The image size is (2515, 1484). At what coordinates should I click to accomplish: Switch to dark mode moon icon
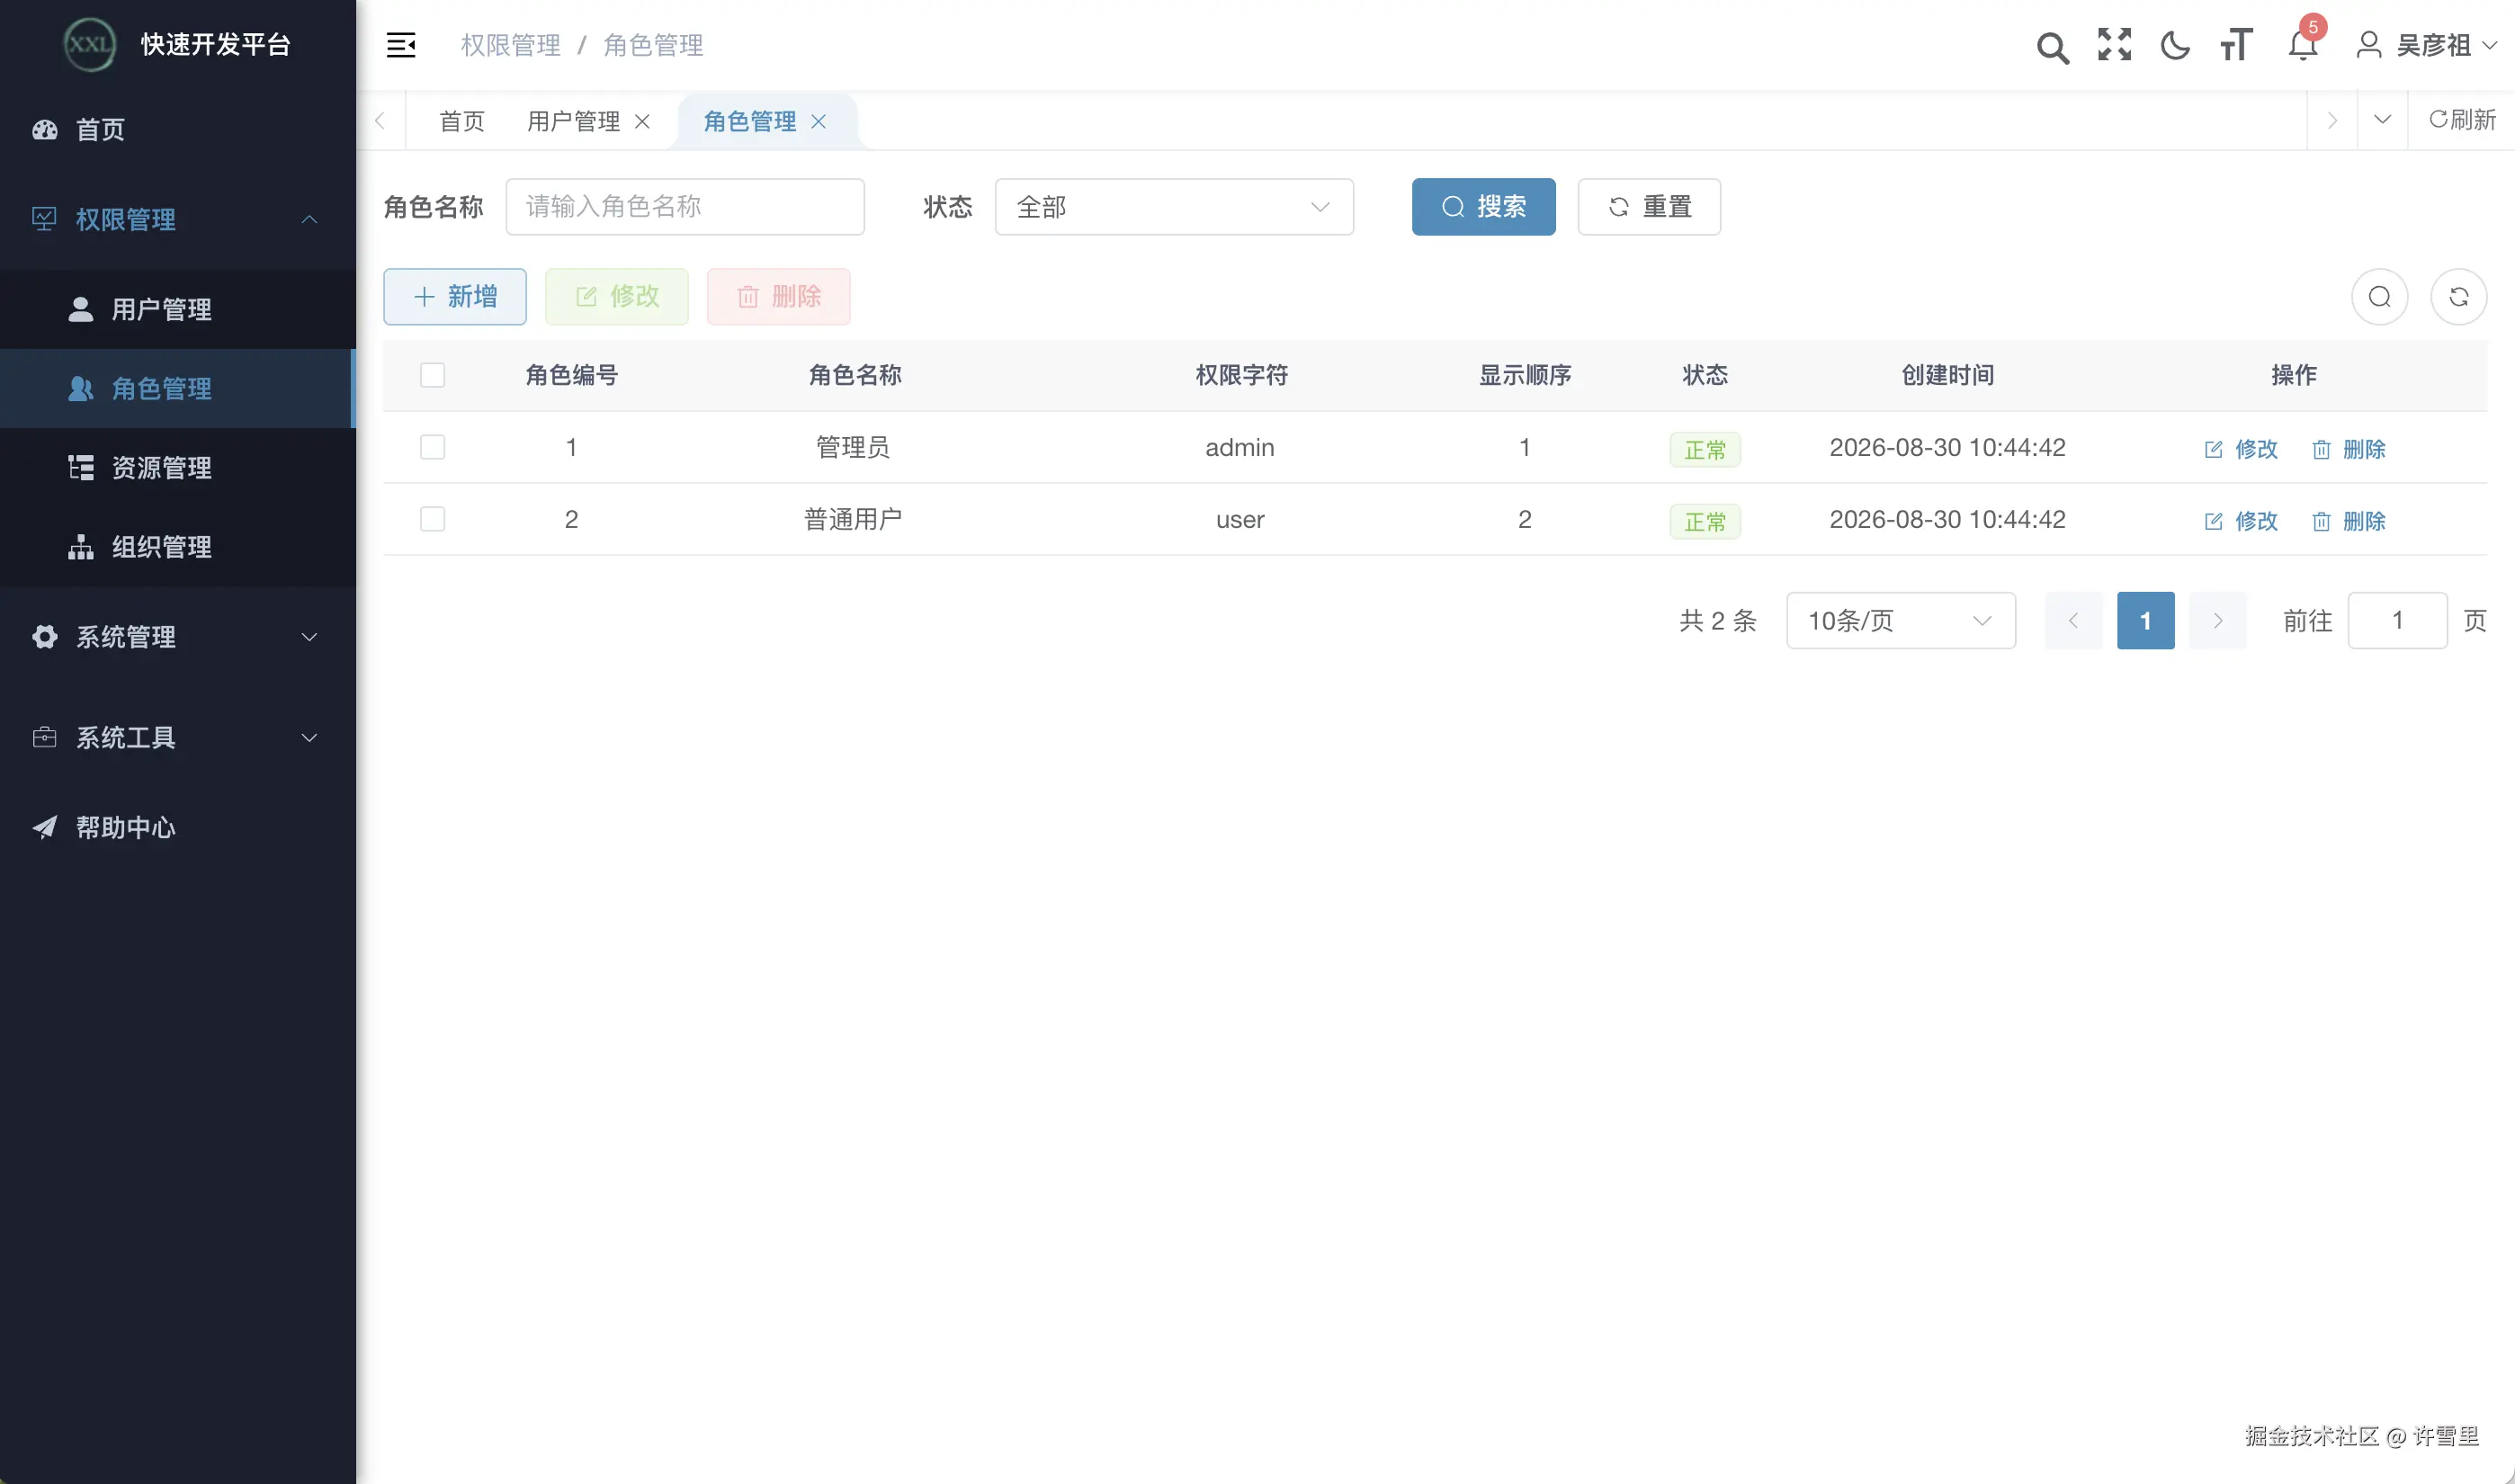click(x=2175, y=45)
